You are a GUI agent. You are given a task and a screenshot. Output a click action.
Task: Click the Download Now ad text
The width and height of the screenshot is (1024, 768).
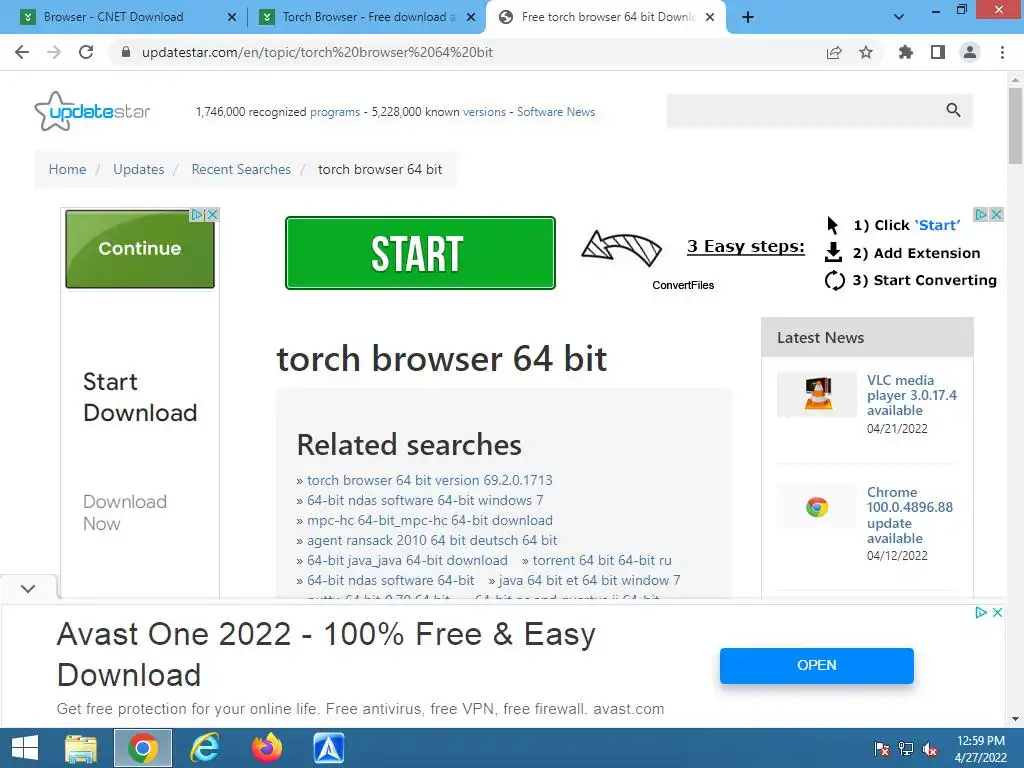125,513
